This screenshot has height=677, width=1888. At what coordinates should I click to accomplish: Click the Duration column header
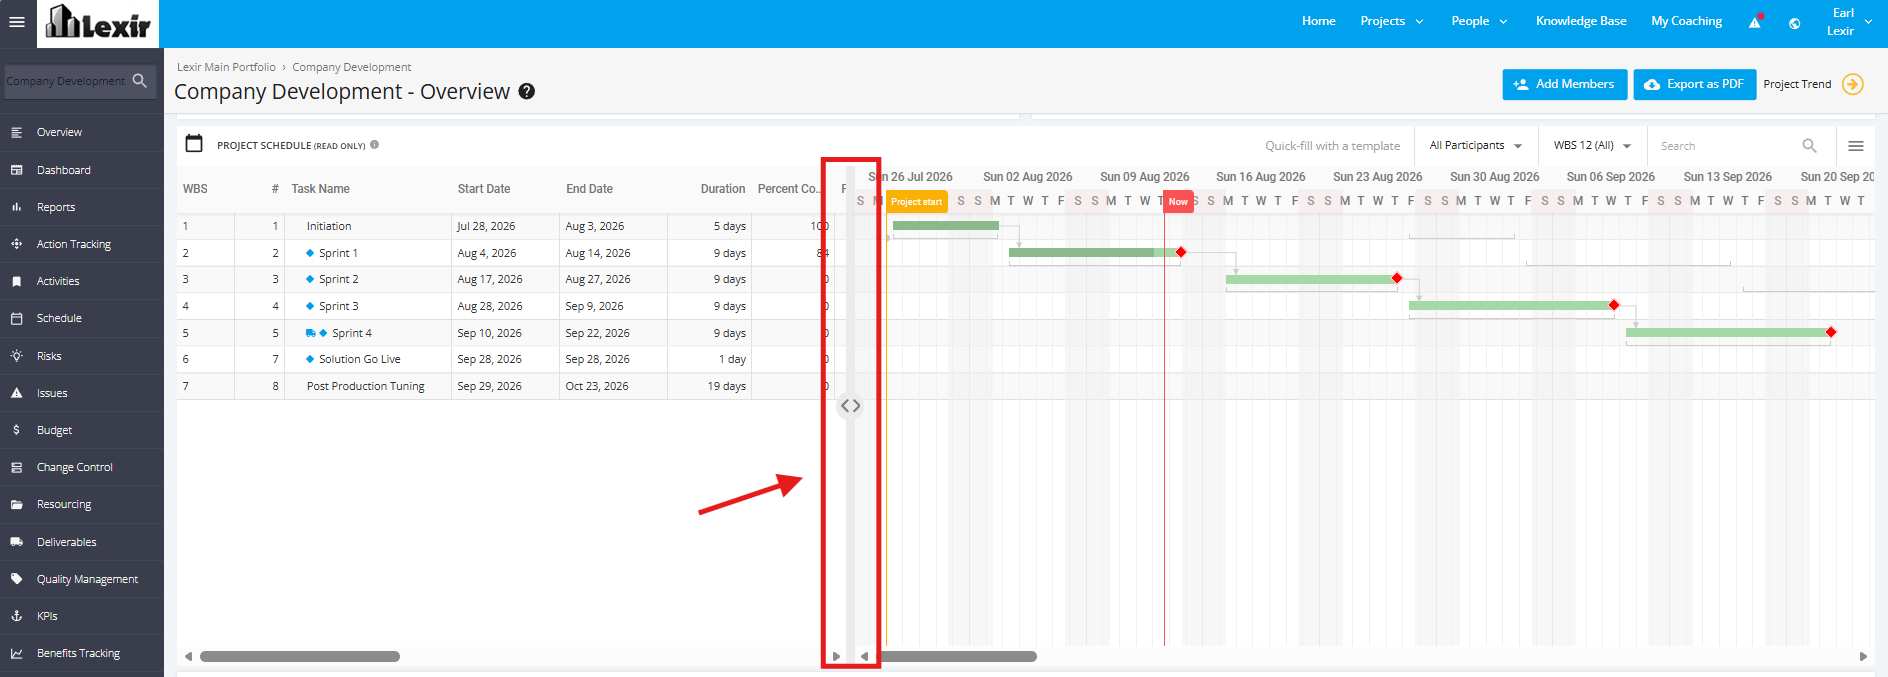[723, 189]
